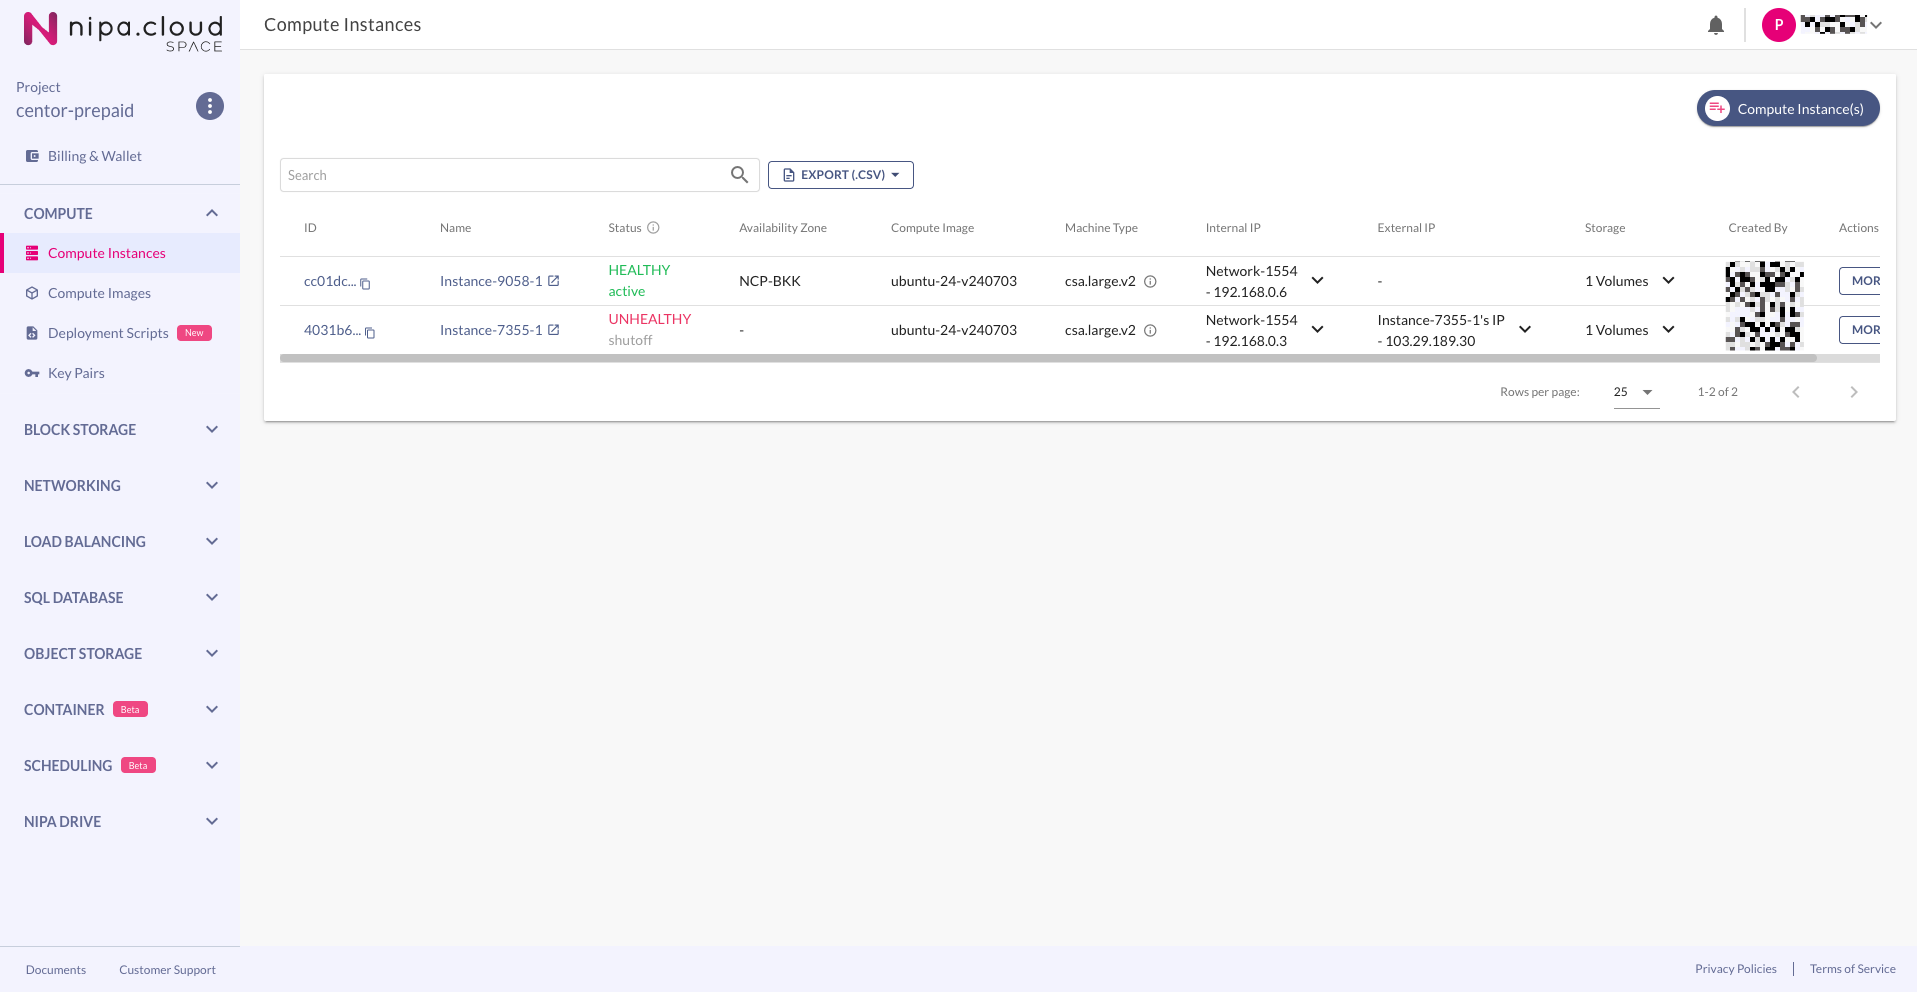Click the UNHEALTHY status text

[650, 319]
